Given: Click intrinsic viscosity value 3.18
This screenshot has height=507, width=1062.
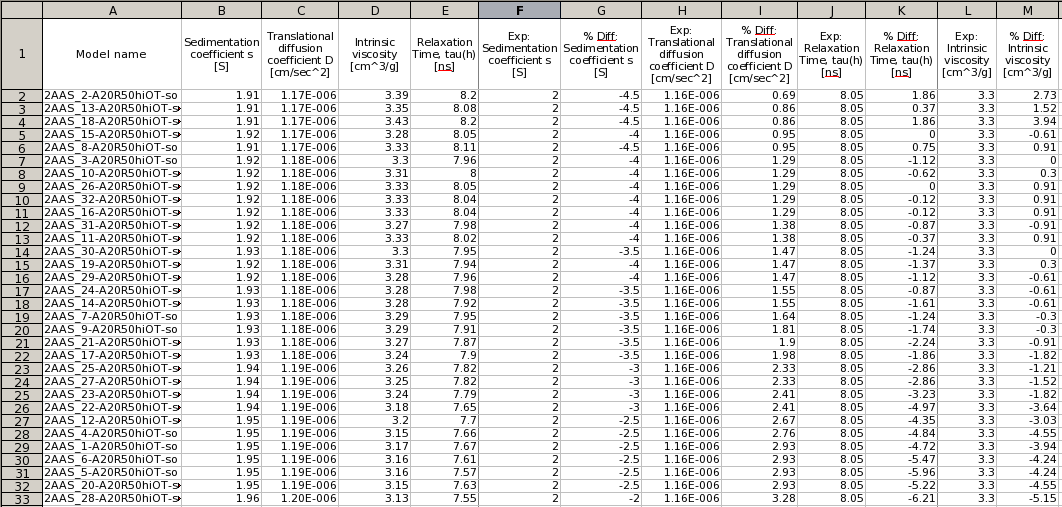Looking at the screenshot, I should coord(375,407).
